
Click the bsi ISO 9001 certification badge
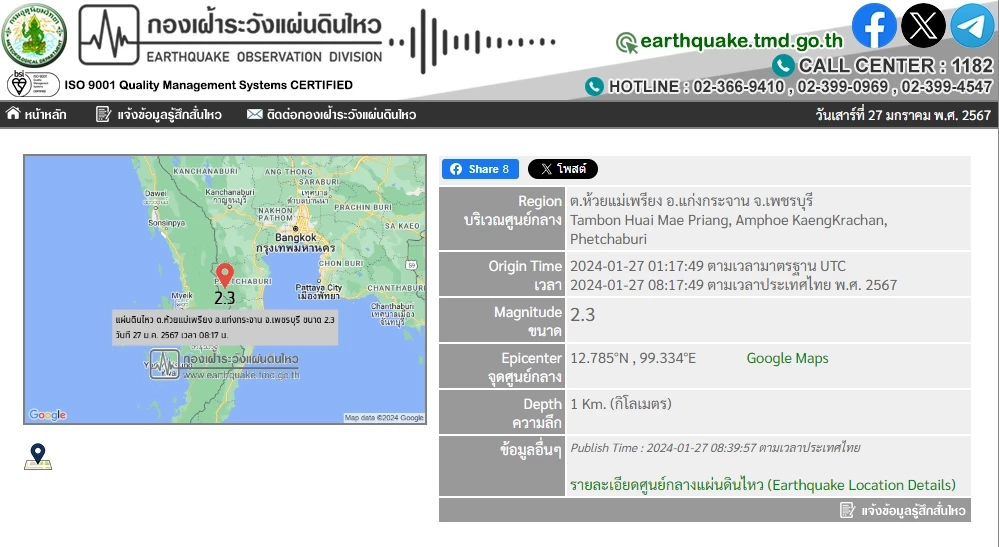coord(33,83)
